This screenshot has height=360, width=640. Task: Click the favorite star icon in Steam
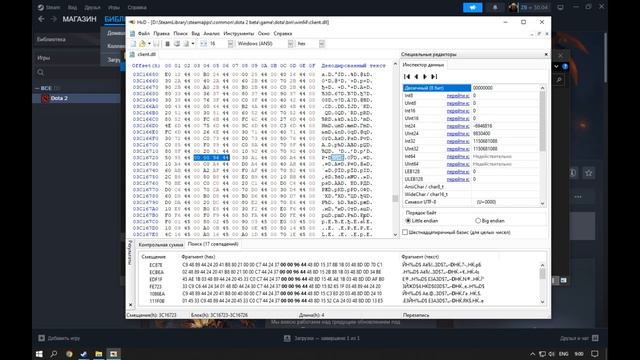click(x=588, y=173)
